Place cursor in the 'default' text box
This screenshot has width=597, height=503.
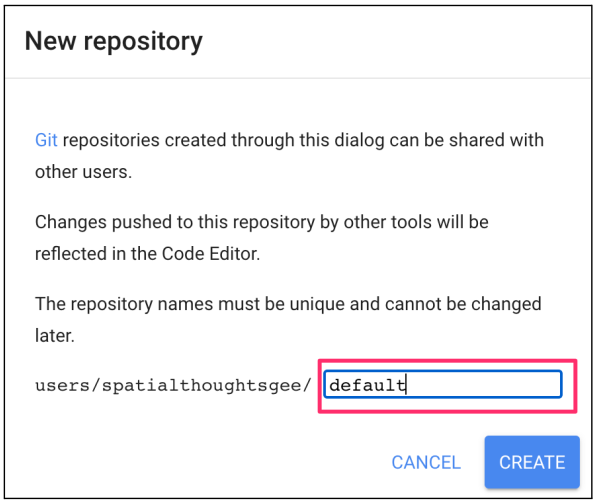tap(443, 384)
